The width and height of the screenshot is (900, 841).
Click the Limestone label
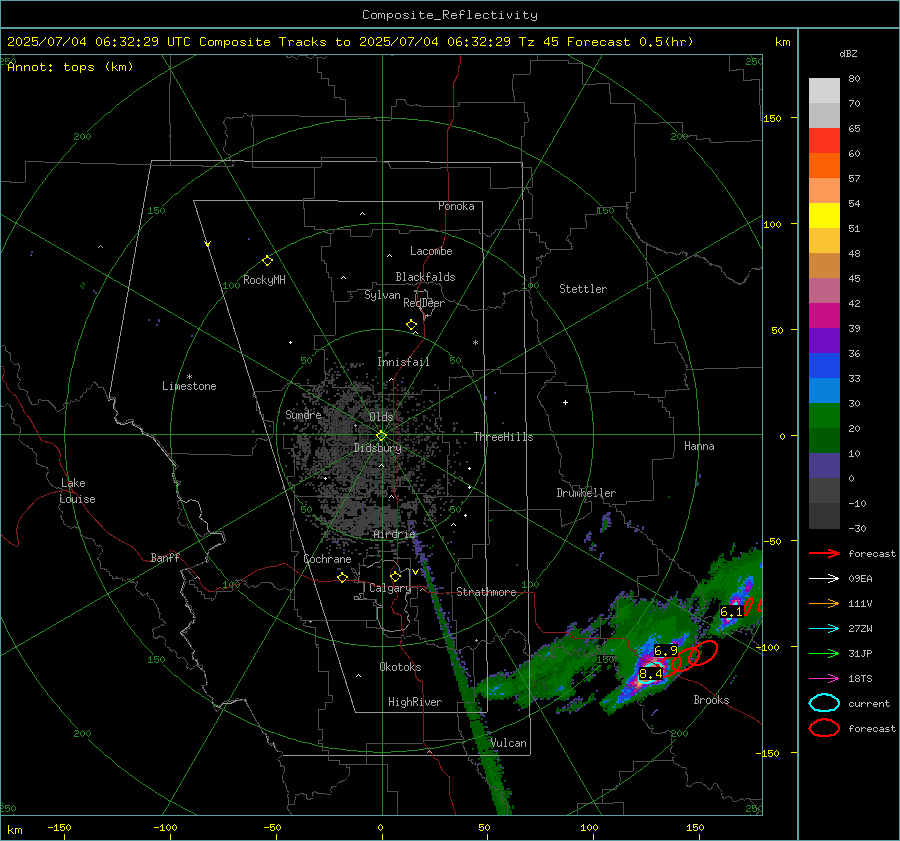coord(189,386)
